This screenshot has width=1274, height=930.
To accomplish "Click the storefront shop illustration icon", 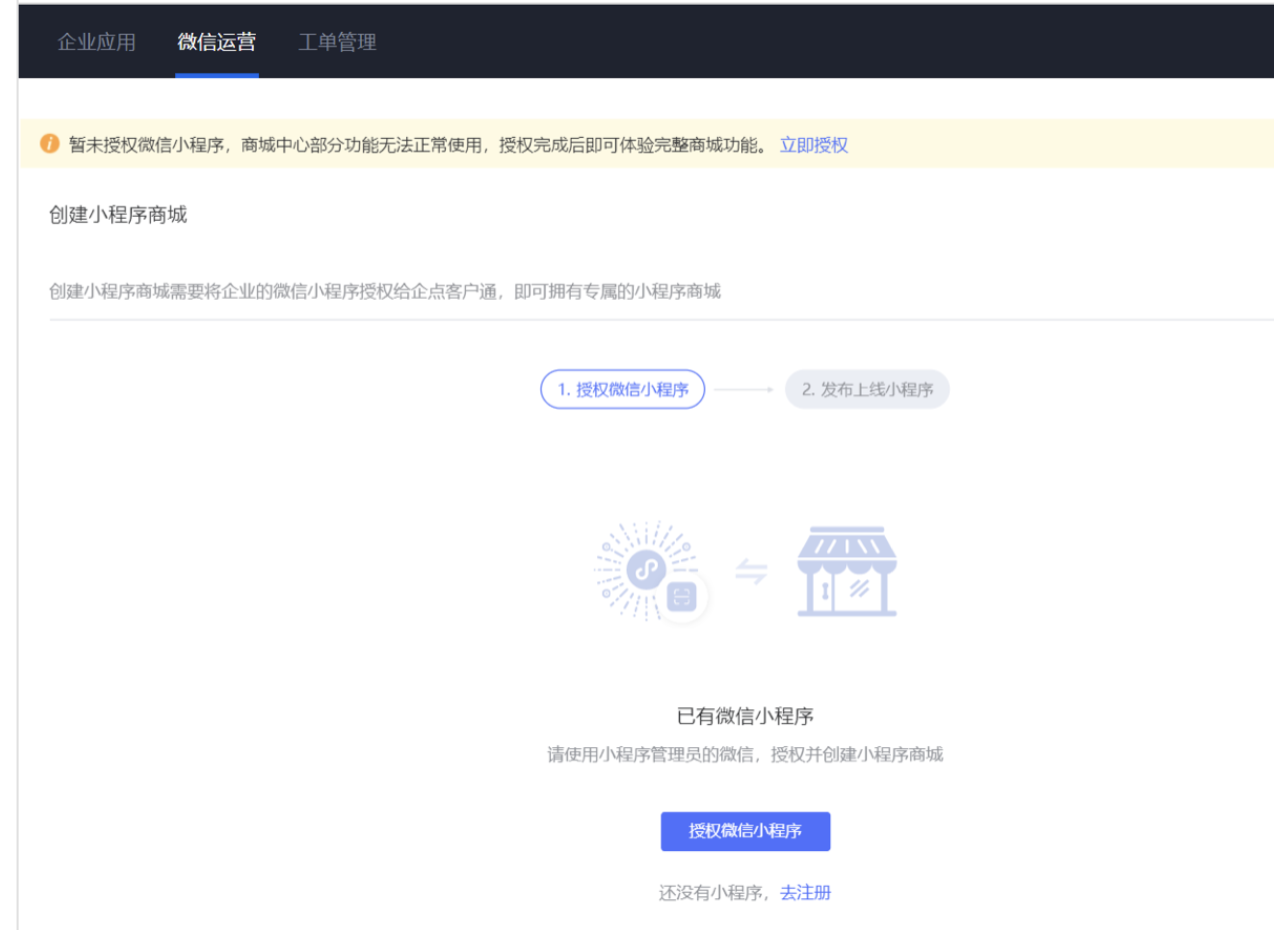I will coord(847,571).
